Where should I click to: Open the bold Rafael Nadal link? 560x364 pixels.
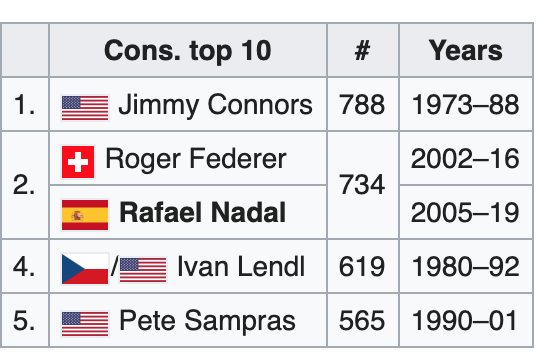202,213
